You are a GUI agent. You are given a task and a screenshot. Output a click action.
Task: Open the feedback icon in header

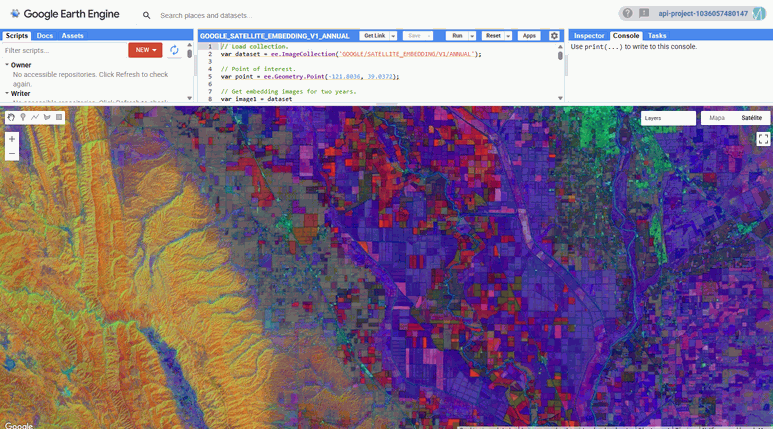pos(644,13)
